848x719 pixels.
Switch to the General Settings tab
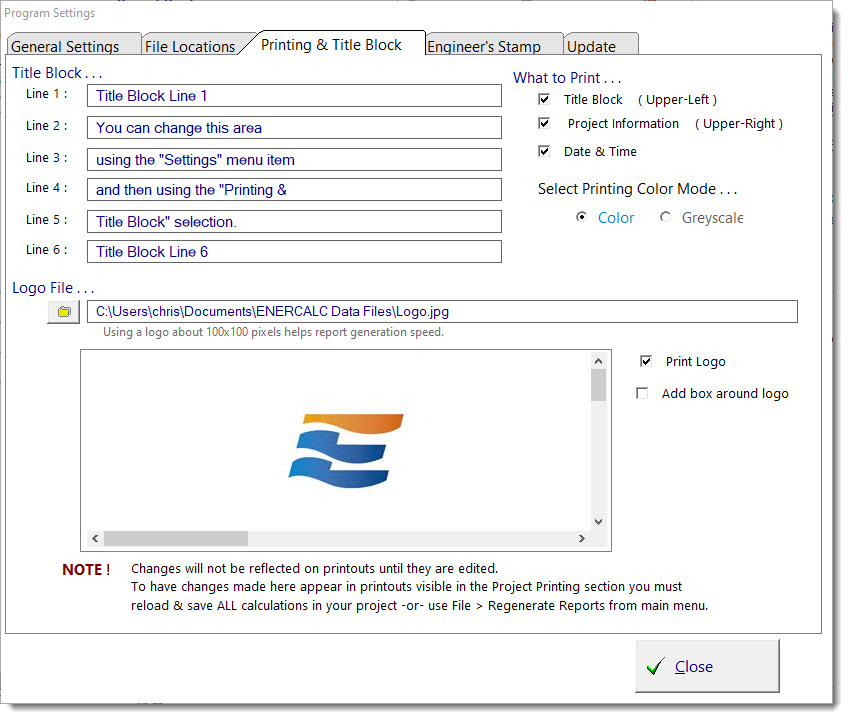click(x=66, y=46)
